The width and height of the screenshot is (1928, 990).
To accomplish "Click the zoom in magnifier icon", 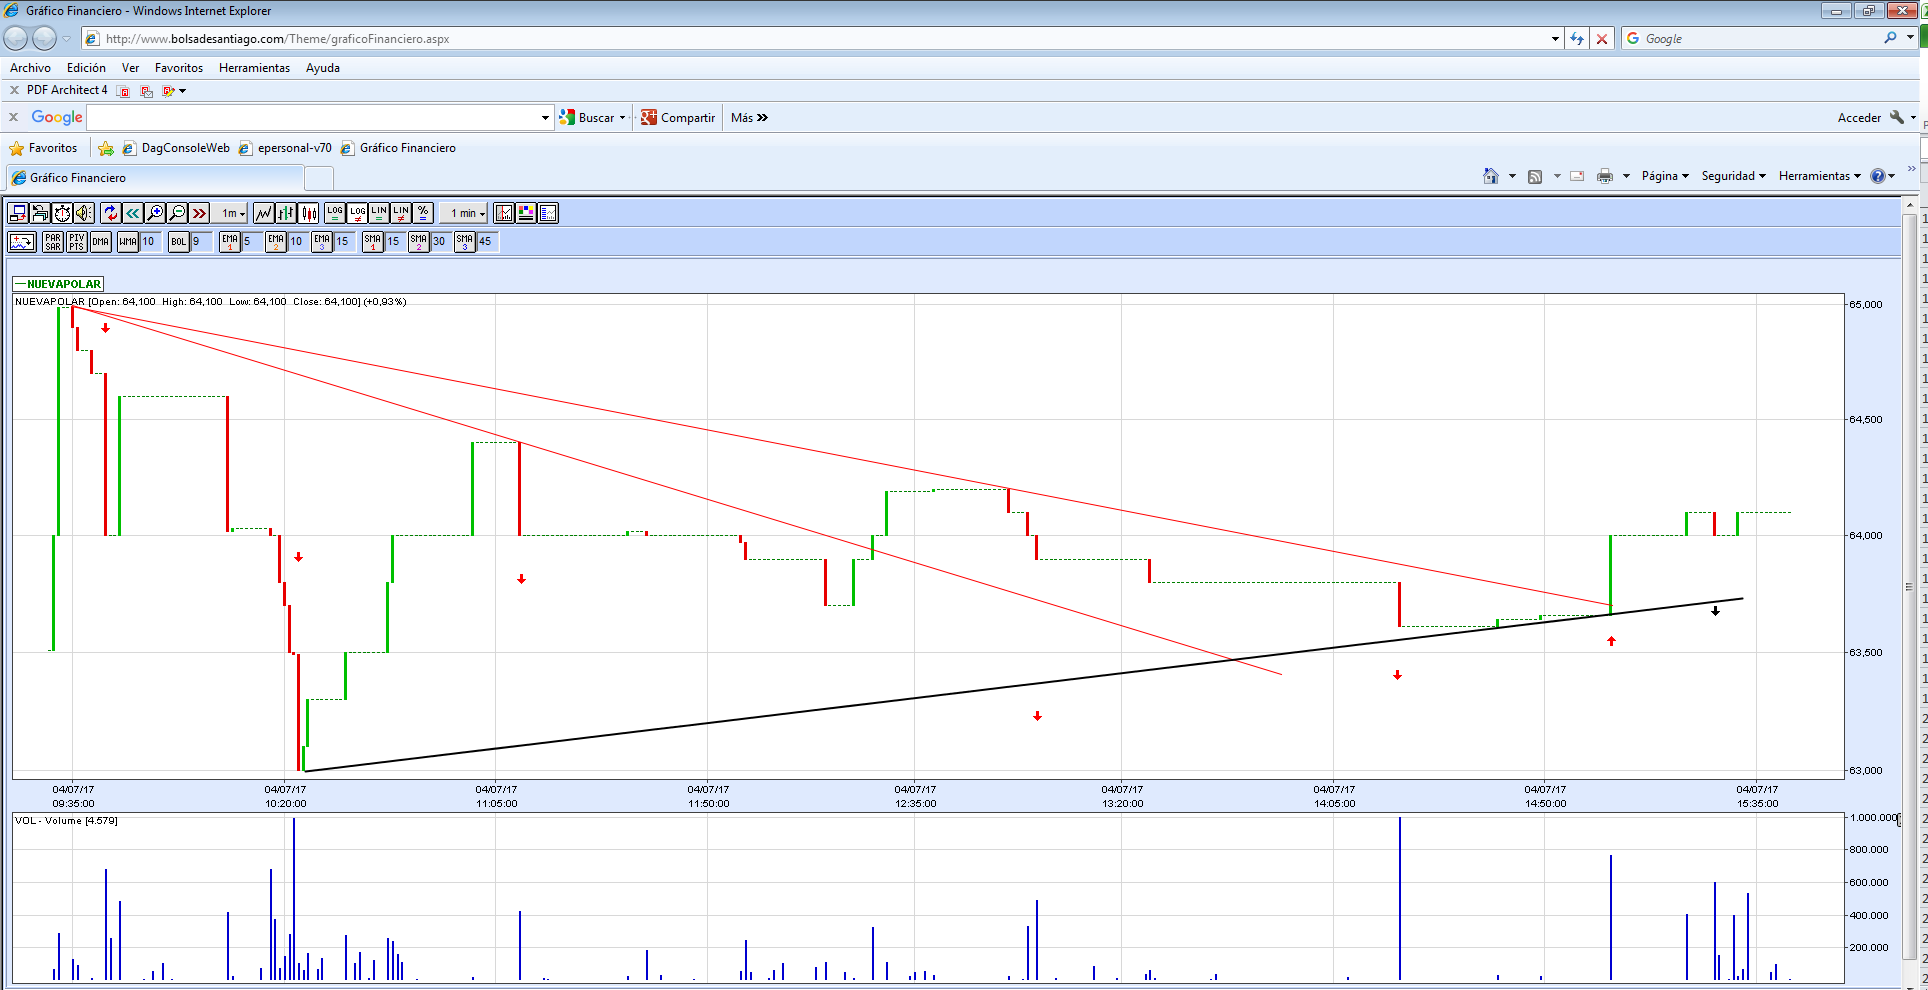I will point(155,213).
